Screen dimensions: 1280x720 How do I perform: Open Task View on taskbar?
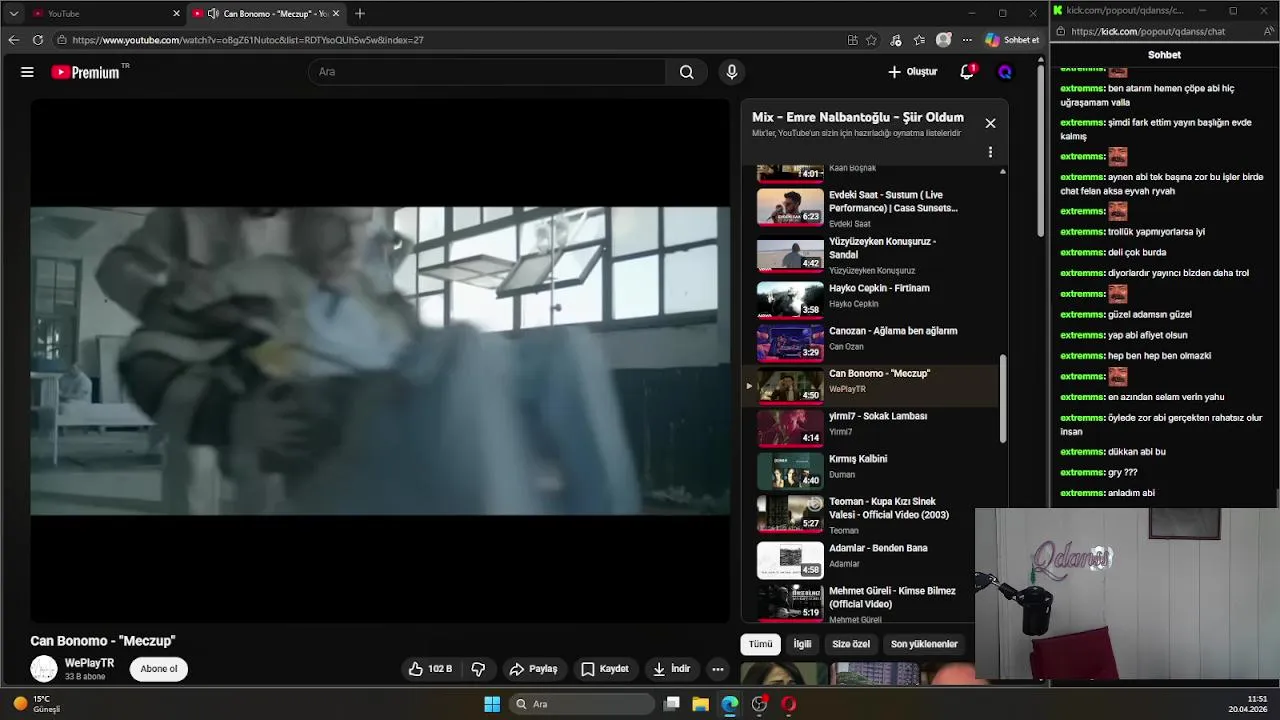672,704
